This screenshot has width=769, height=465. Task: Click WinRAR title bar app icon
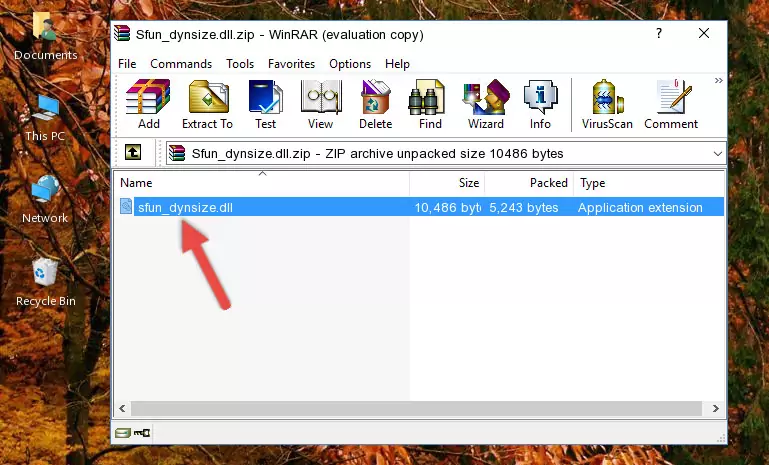122,33
